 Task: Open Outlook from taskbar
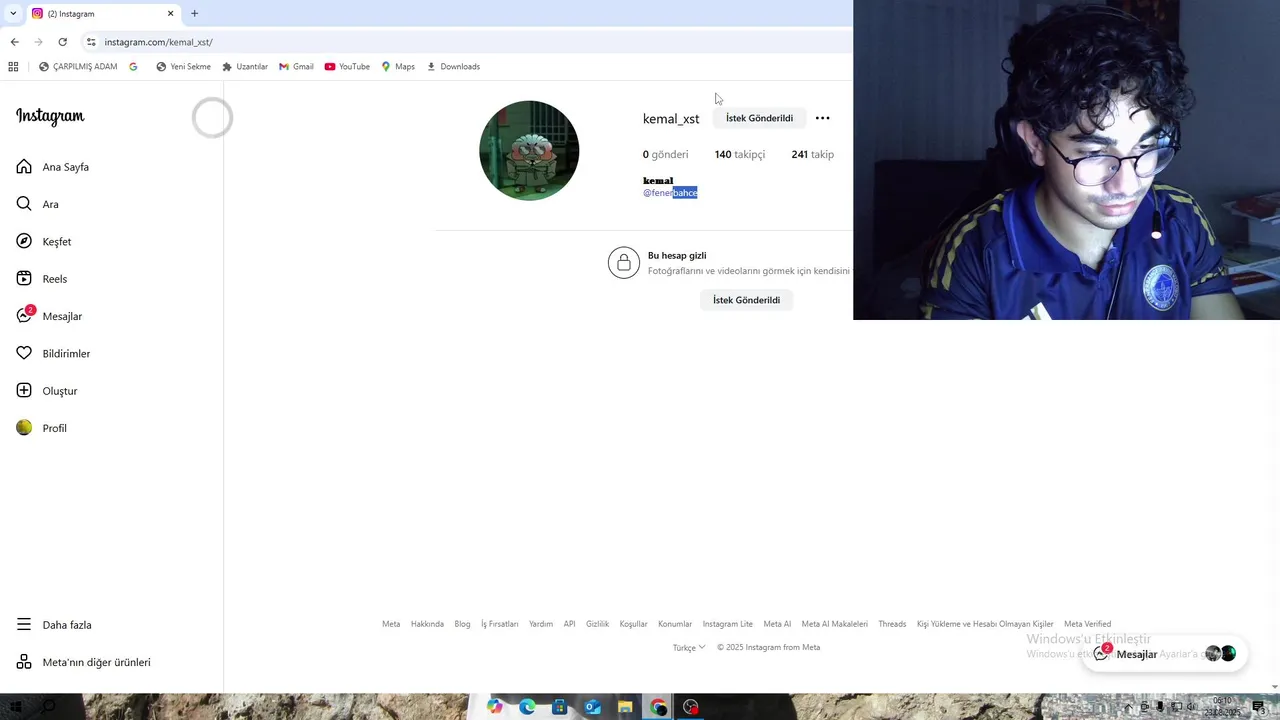pos(592,707)
